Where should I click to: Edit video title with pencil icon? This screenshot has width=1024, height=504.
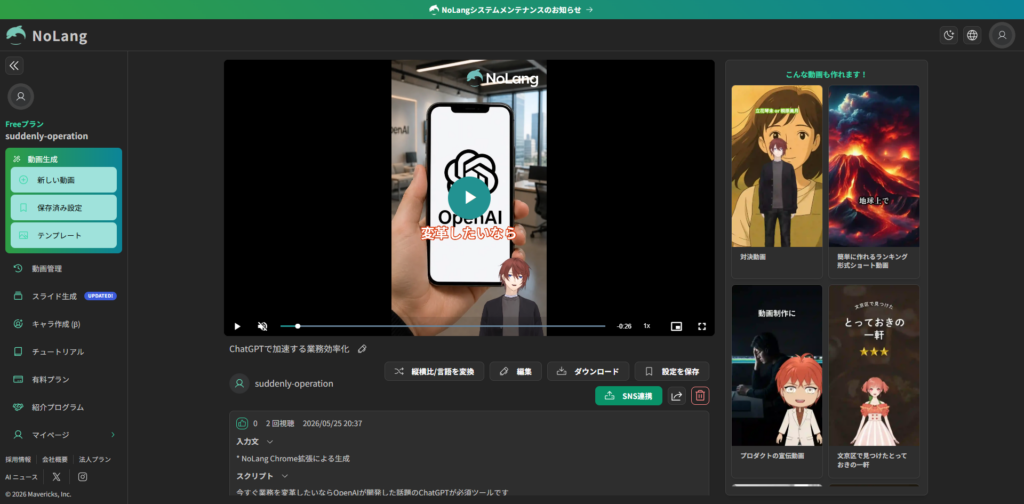point(362,349)
